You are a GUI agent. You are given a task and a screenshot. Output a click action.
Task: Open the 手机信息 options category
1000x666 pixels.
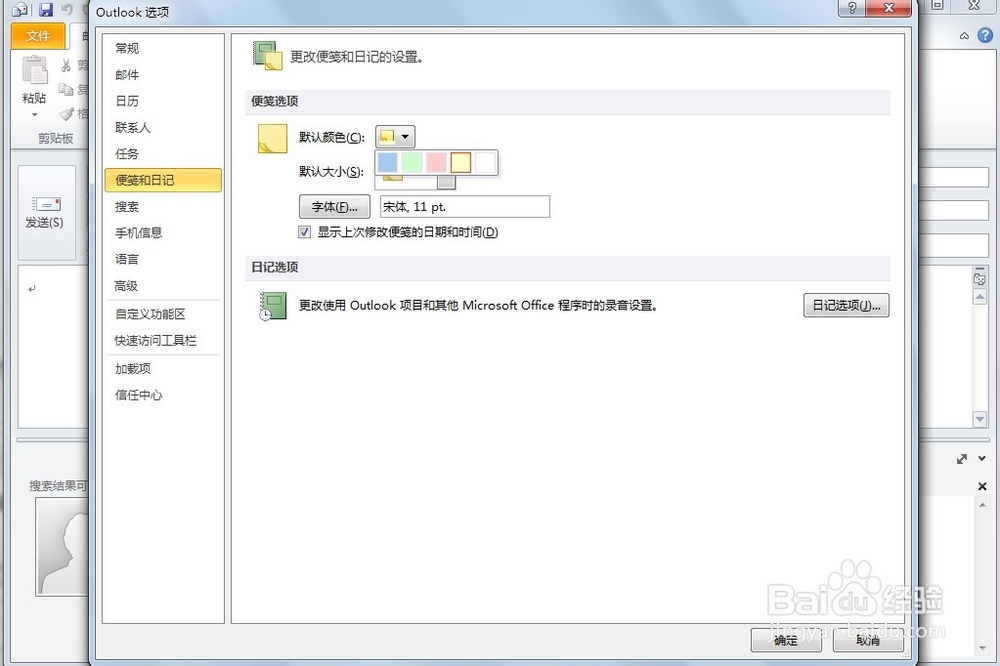pyautogui.click(x=138, y=233)
